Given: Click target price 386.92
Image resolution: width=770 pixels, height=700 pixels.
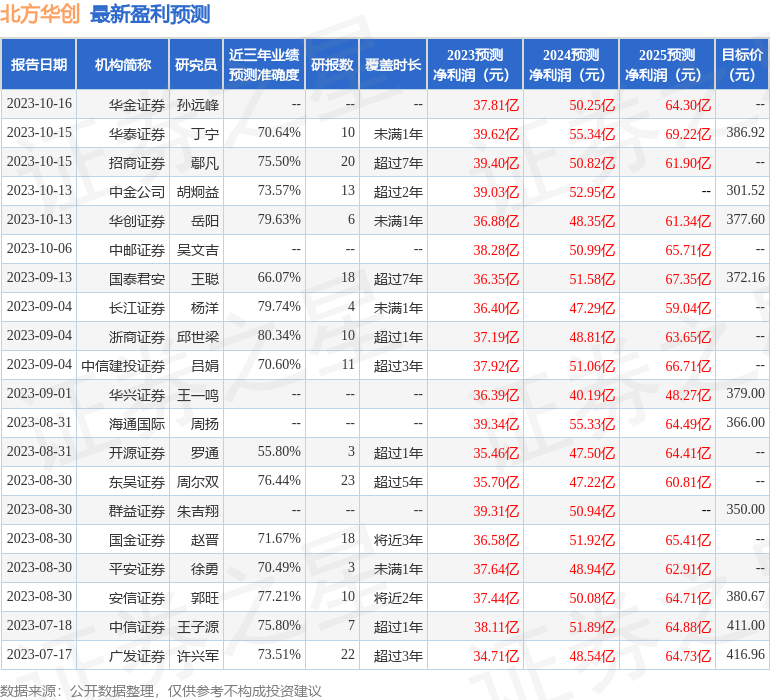Looking at the screenshot, I should coord(745,132).
